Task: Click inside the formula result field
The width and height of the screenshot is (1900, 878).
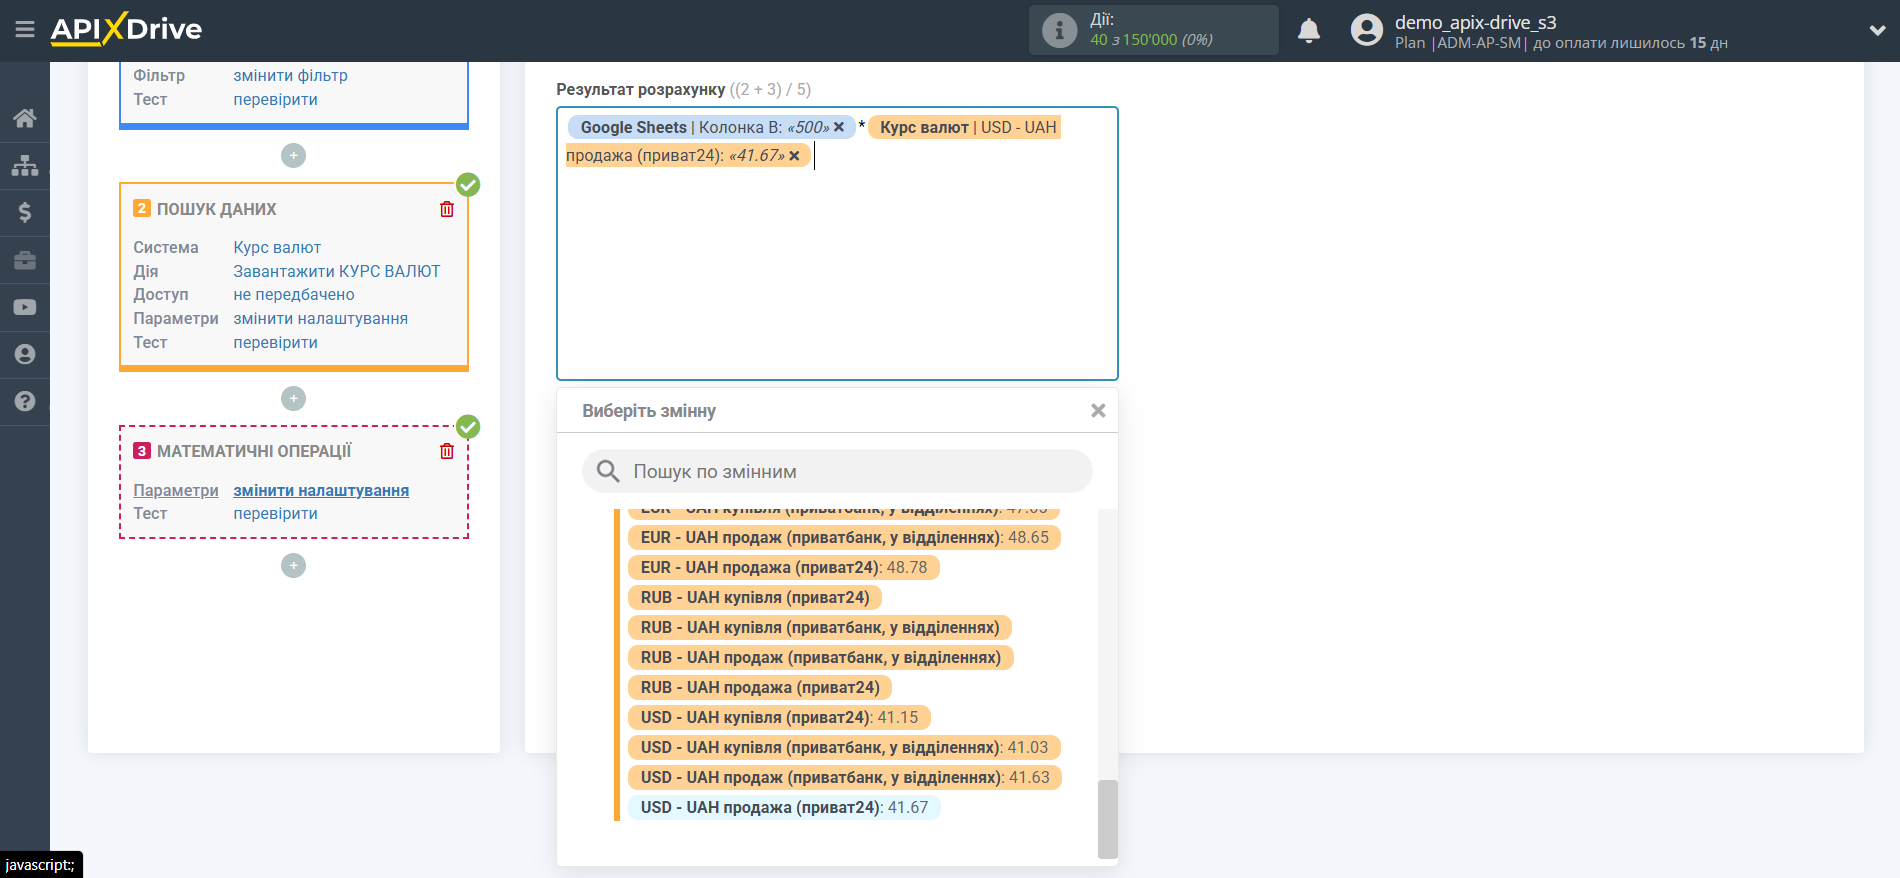Action: pyautogui.click(x=837, y=243)
